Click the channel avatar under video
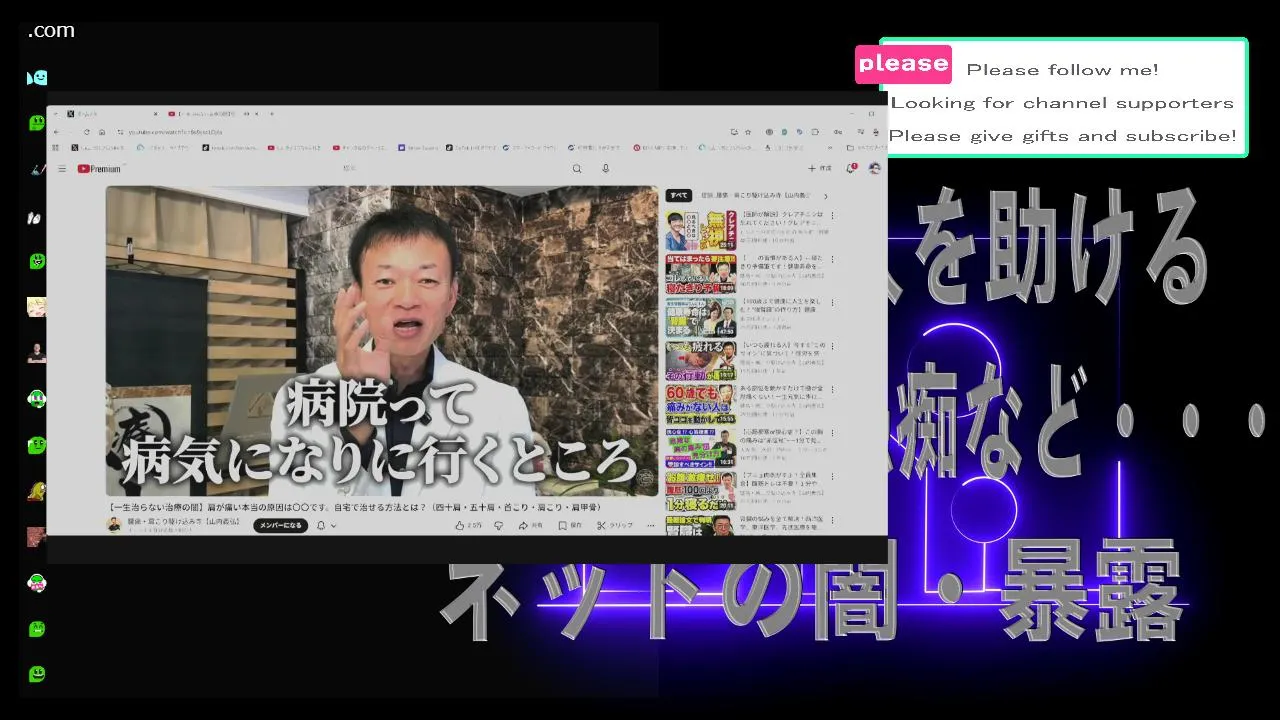This screenshot has height=720, width=1280. [114, 525]
